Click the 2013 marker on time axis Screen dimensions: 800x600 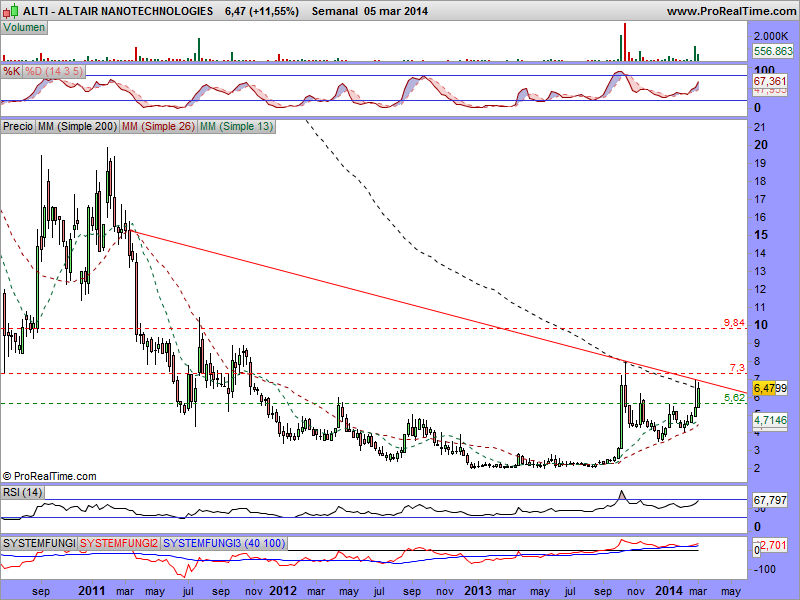tap(478, 591)
